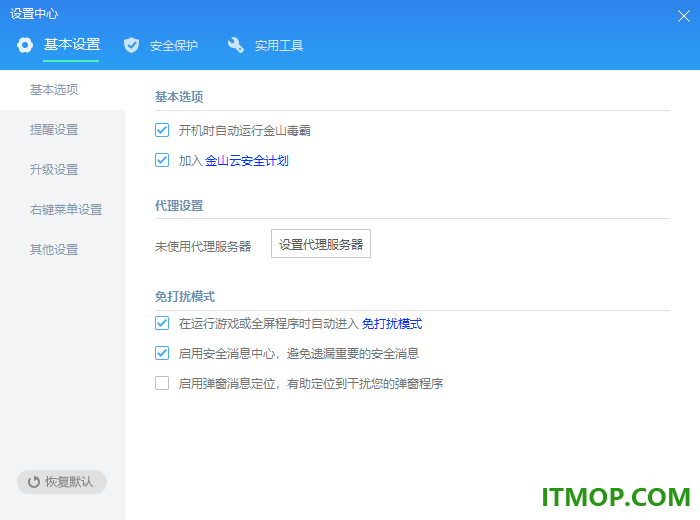Open the 安全保护 tab
The height and width of the screenshot is (520, 700).
(x=174, y=46)
